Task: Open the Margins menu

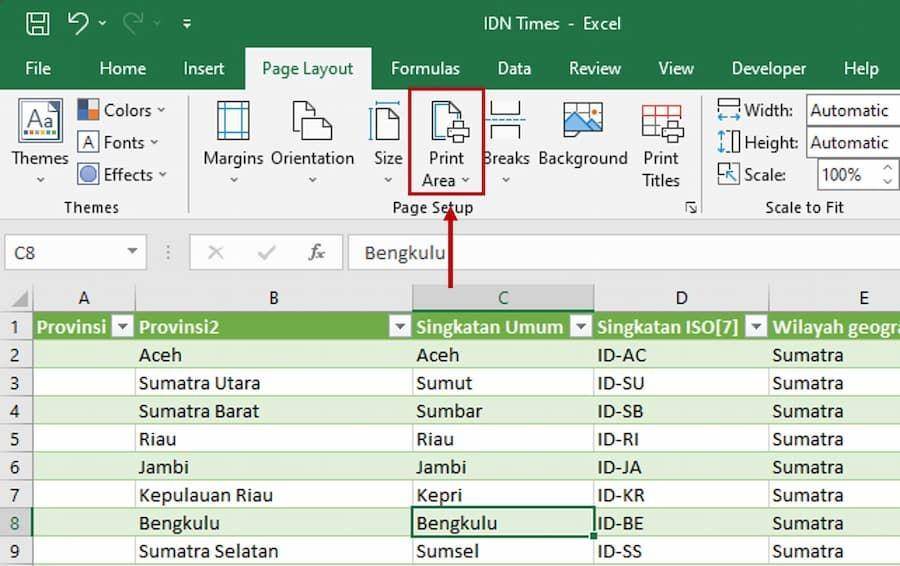Action: coord(233,142)
